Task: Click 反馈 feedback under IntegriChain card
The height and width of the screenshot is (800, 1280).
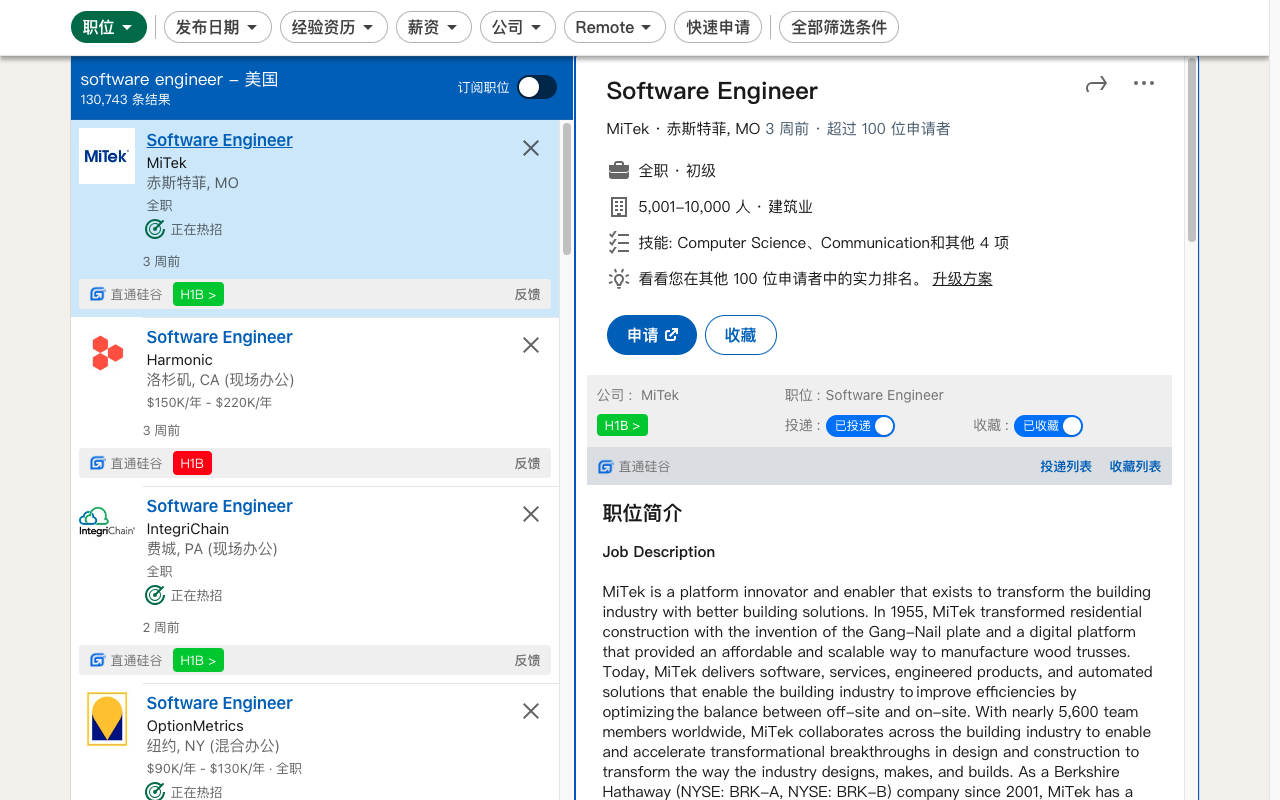Action: pyautogui.click(x=528, y=660)
